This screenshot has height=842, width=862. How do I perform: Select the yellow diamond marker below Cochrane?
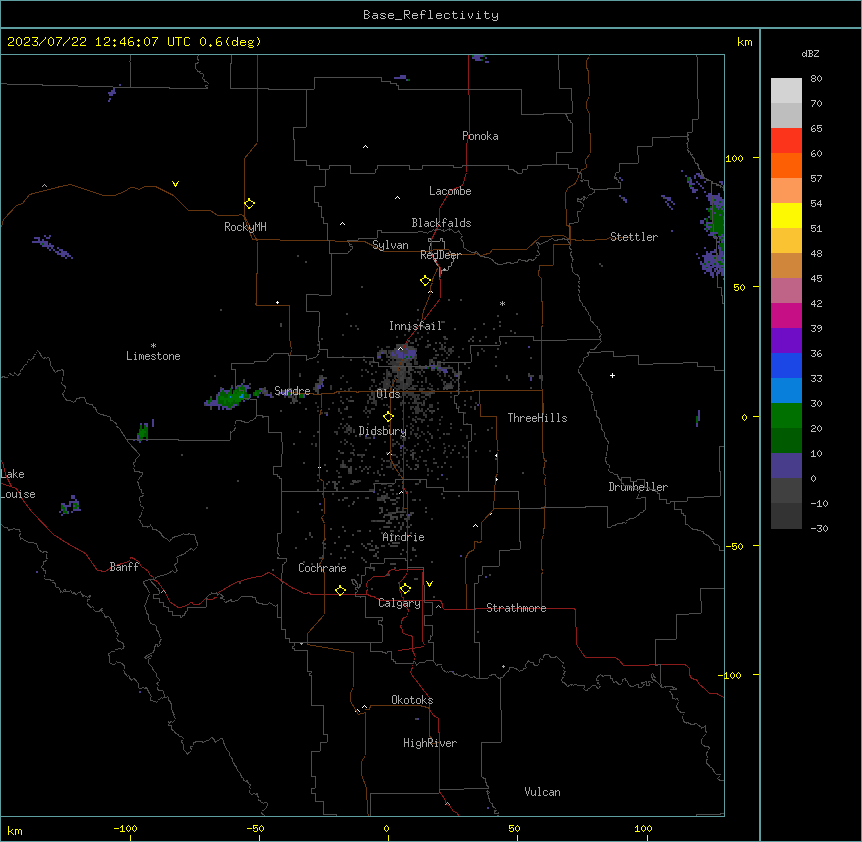(x=340, y=590)
